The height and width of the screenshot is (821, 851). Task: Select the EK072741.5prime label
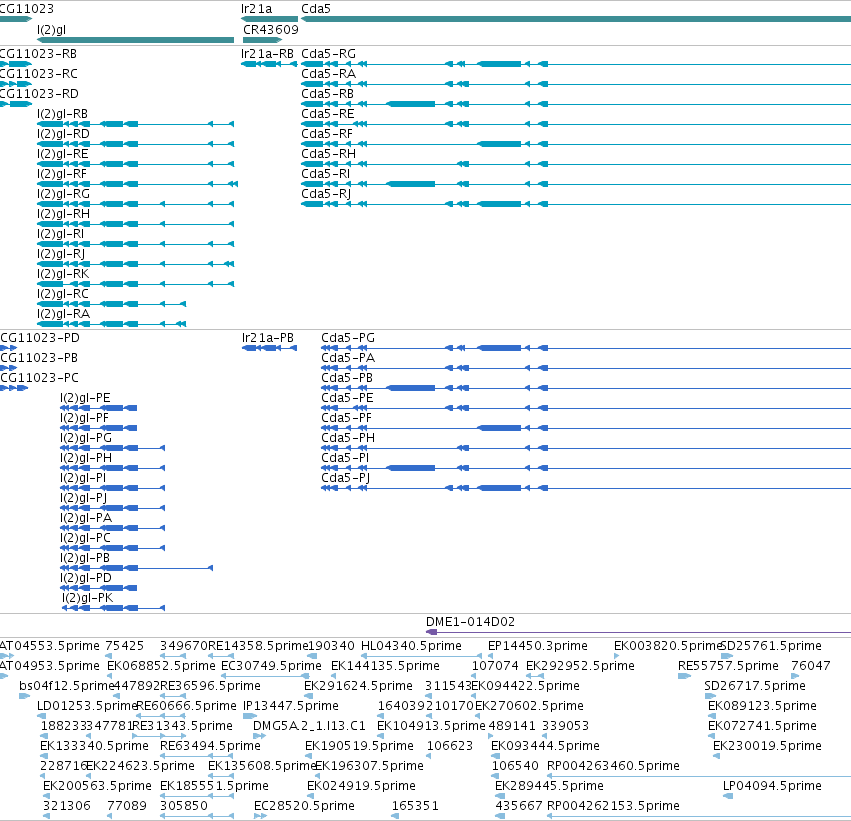coord(762,726)
